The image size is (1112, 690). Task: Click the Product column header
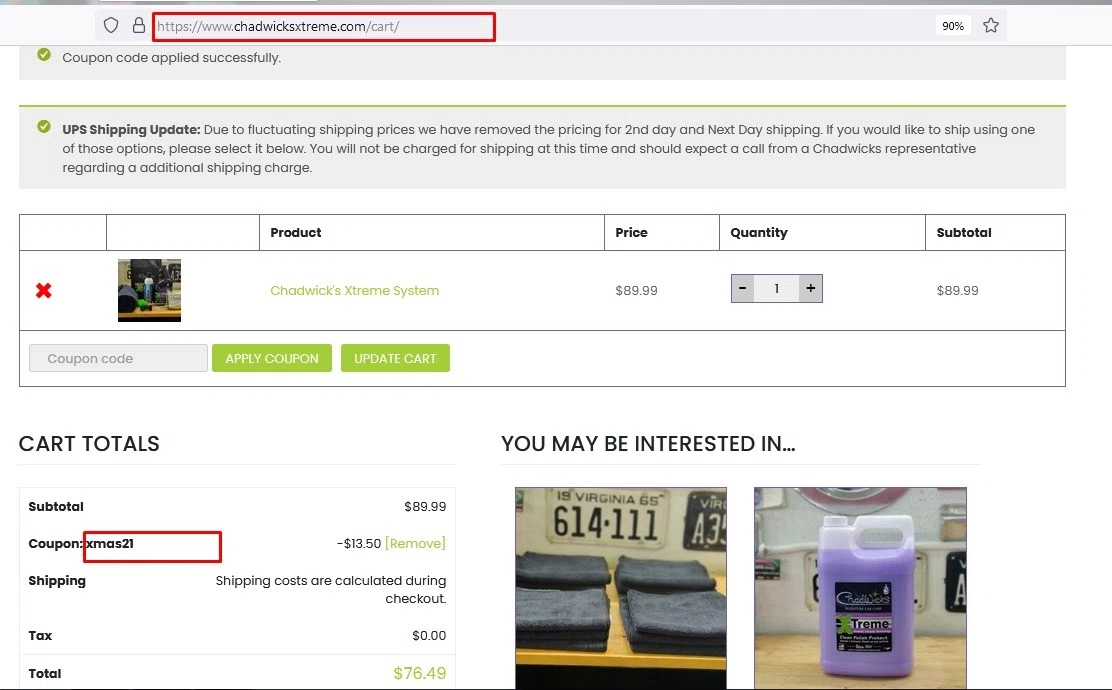tap(296, 233)
